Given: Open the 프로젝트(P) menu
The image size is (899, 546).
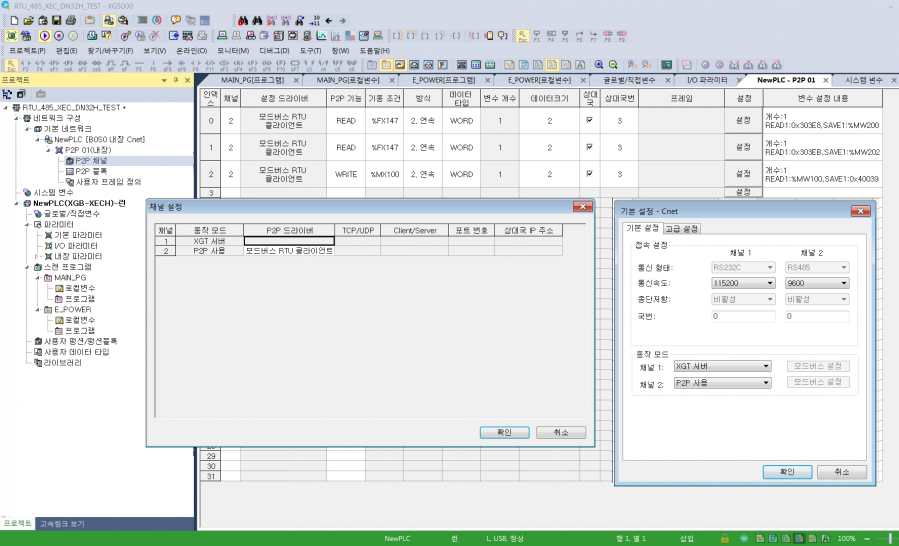Looking at the screenshot, I should (x=26, y=50).
